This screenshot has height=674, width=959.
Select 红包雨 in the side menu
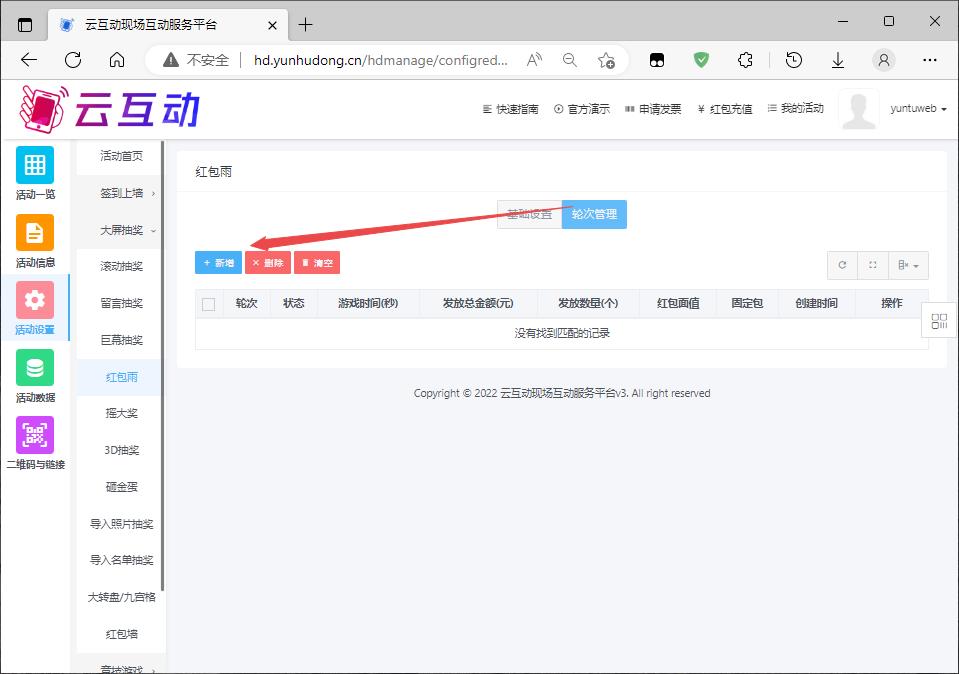tap(120, 377)
